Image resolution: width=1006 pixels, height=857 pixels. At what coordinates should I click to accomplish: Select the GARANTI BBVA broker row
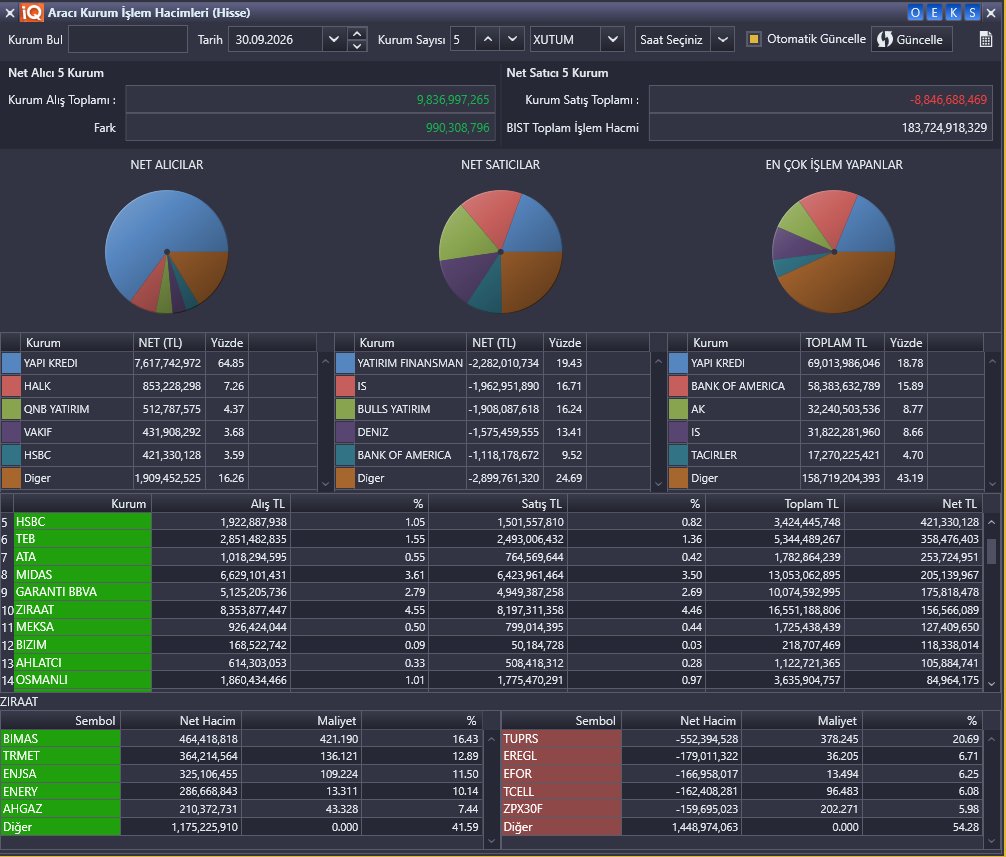tap(491, 592)
